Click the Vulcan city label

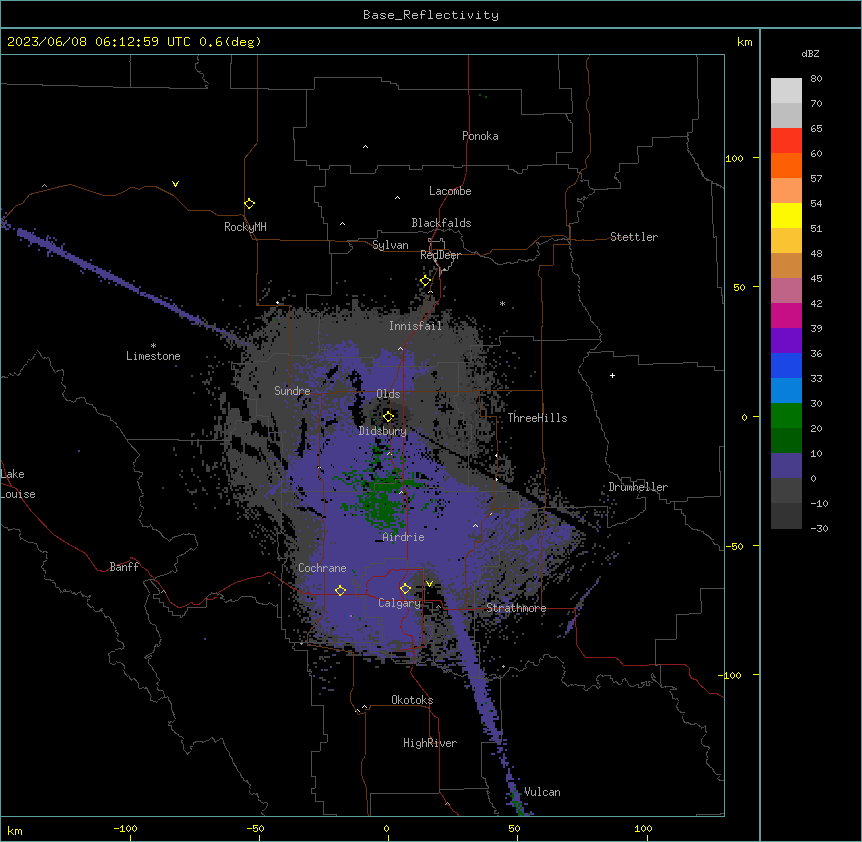click(542, 792)
